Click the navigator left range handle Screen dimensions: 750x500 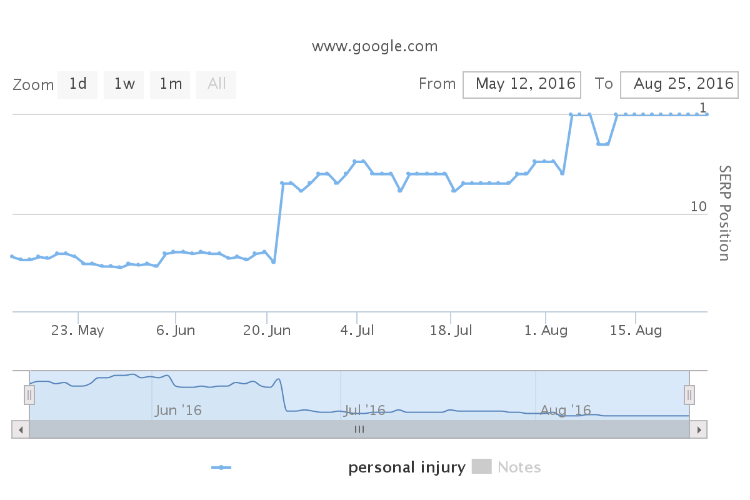tap(29, 395)
